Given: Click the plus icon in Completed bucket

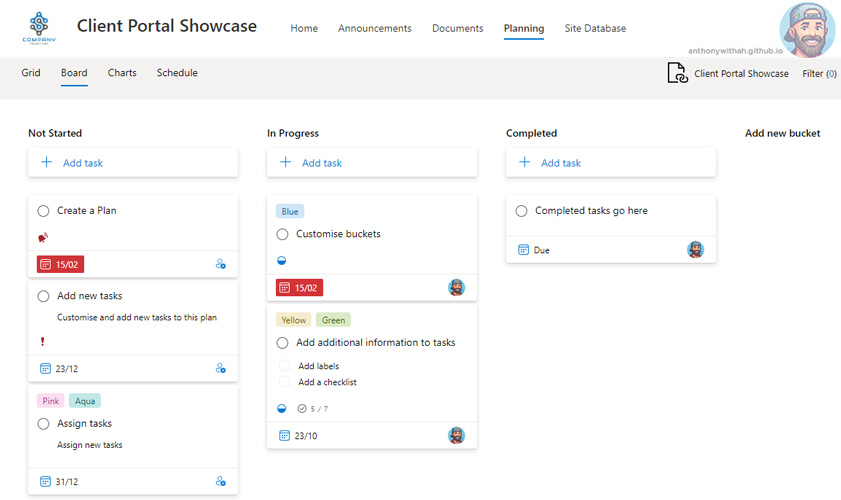Looking at the screenshot, I should tap(524, 163).
